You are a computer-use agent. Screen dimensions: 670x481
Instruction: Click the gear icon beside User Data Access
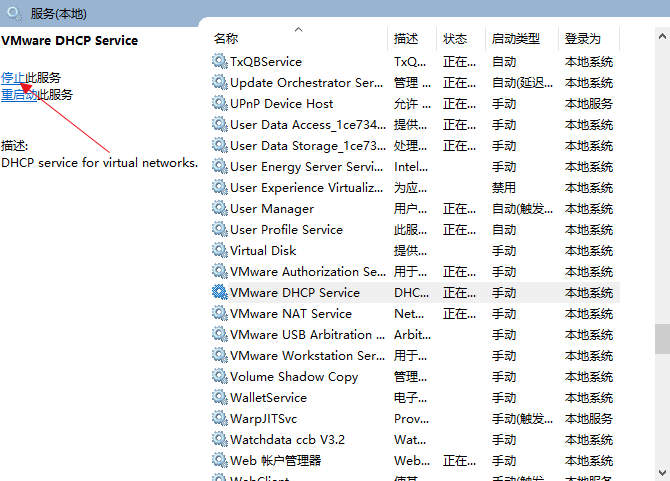[x=220, y=124]
